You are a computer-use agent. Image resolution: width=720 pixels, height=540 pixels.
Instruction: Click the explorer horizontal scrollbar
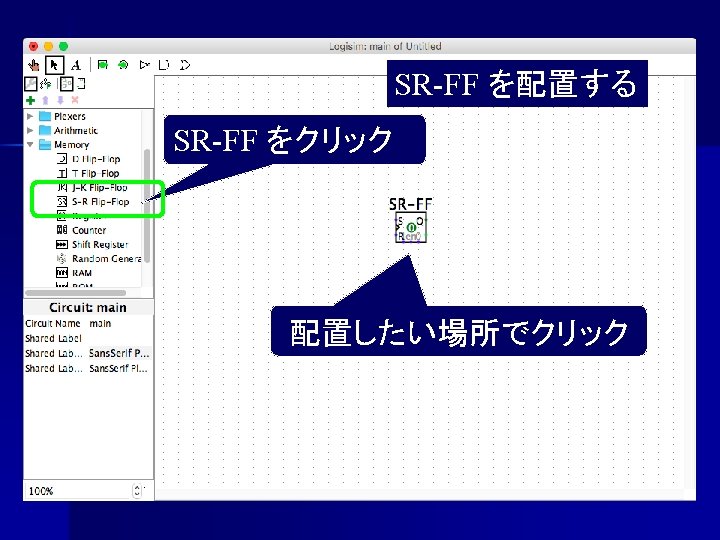tap(76, 293)
